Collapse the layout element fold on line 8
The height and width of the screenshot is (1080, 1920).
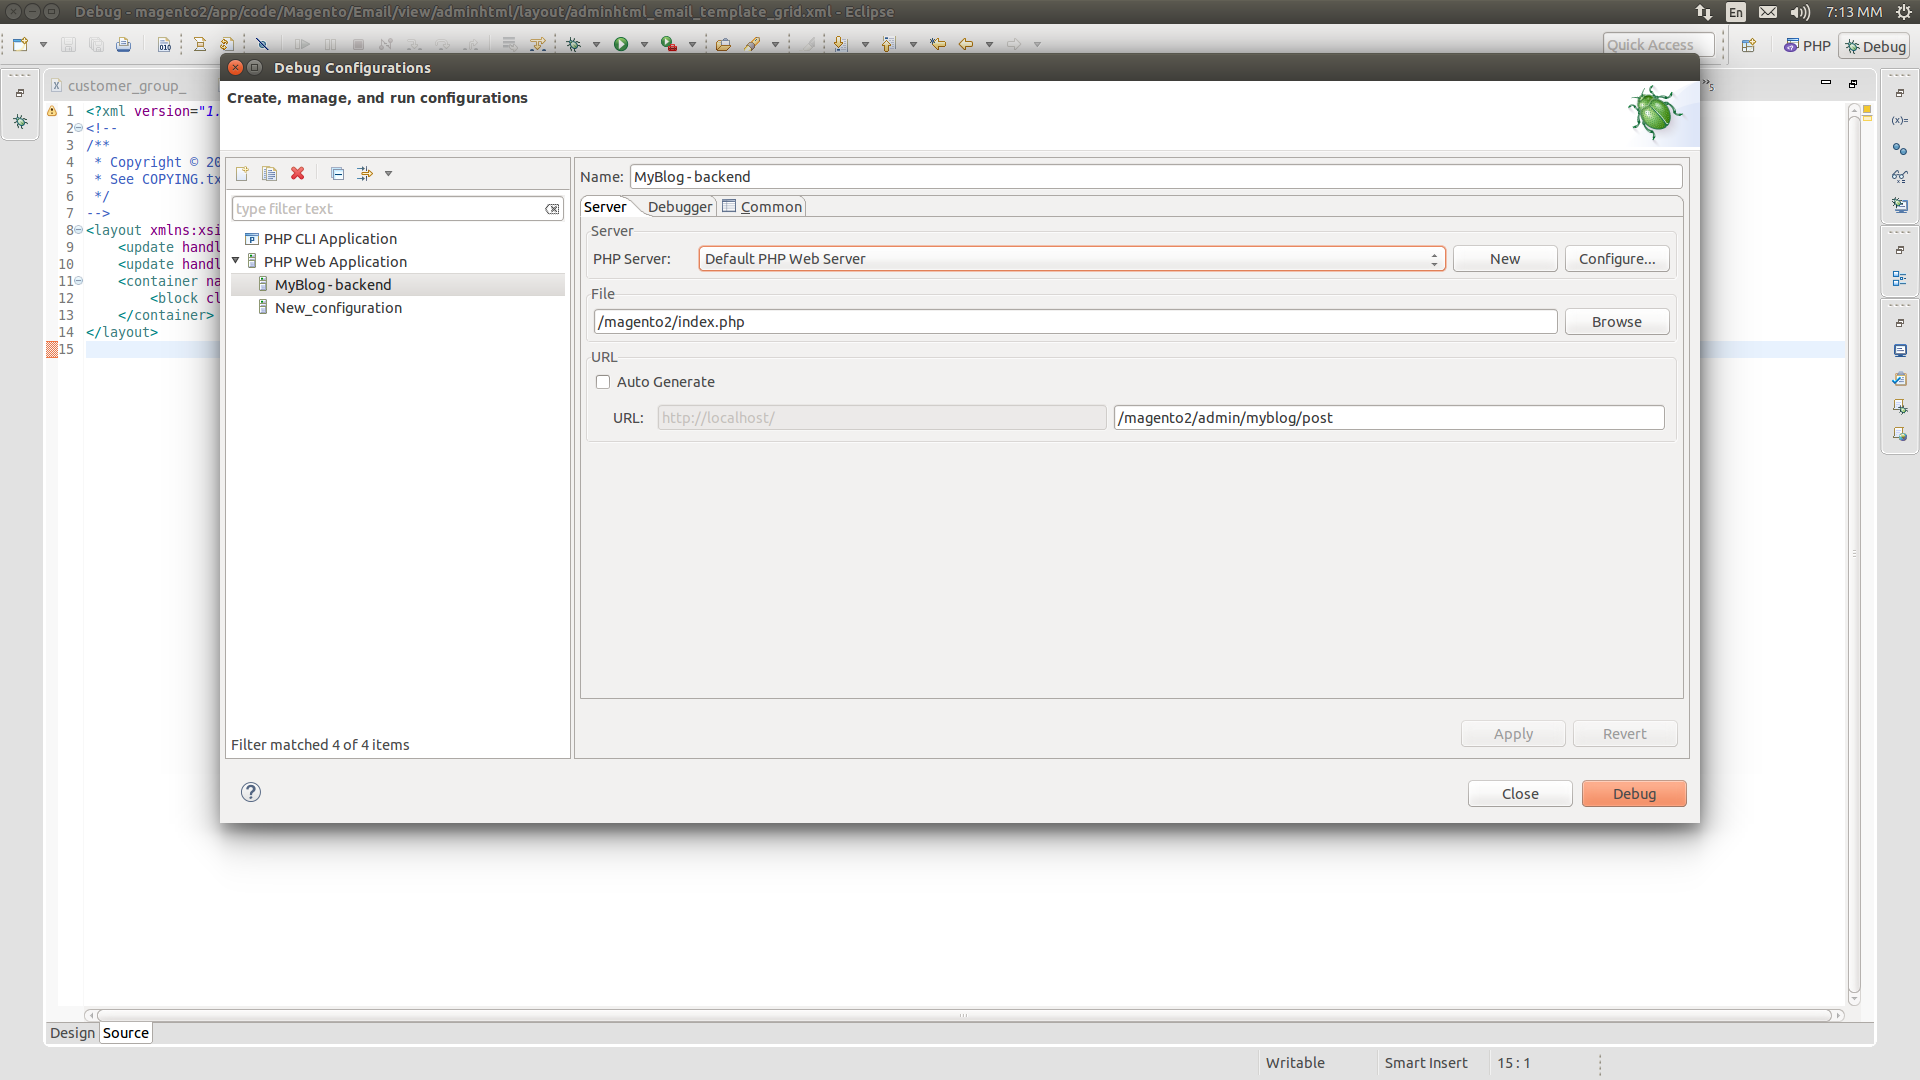click(x=79, y=230)
